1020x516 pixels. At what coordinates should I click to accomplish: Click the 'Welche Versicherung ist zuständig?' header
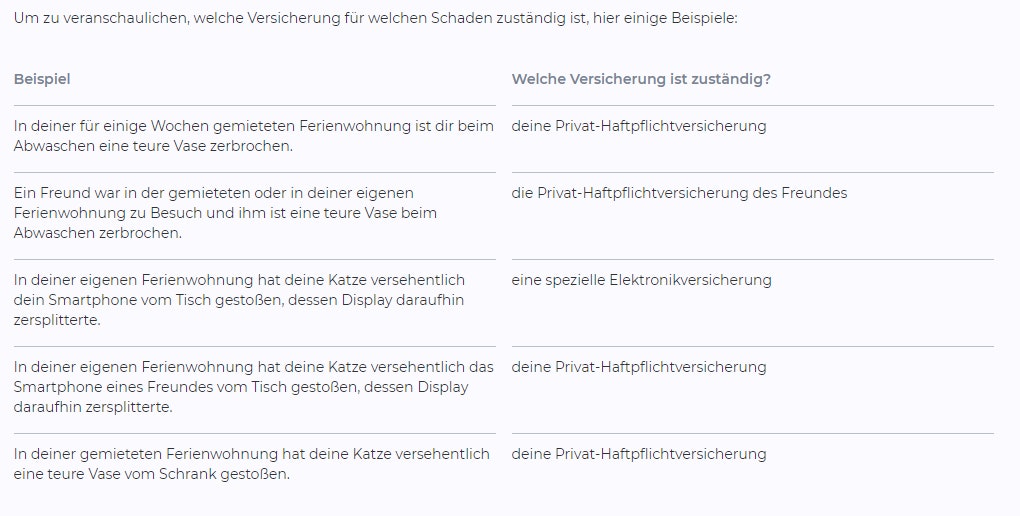point(641,79)
